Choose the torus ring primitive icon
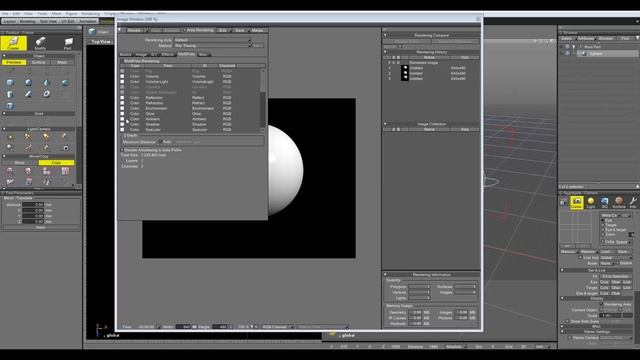The height and width of the screenshot is (360, 640). [x=47, y=94]
